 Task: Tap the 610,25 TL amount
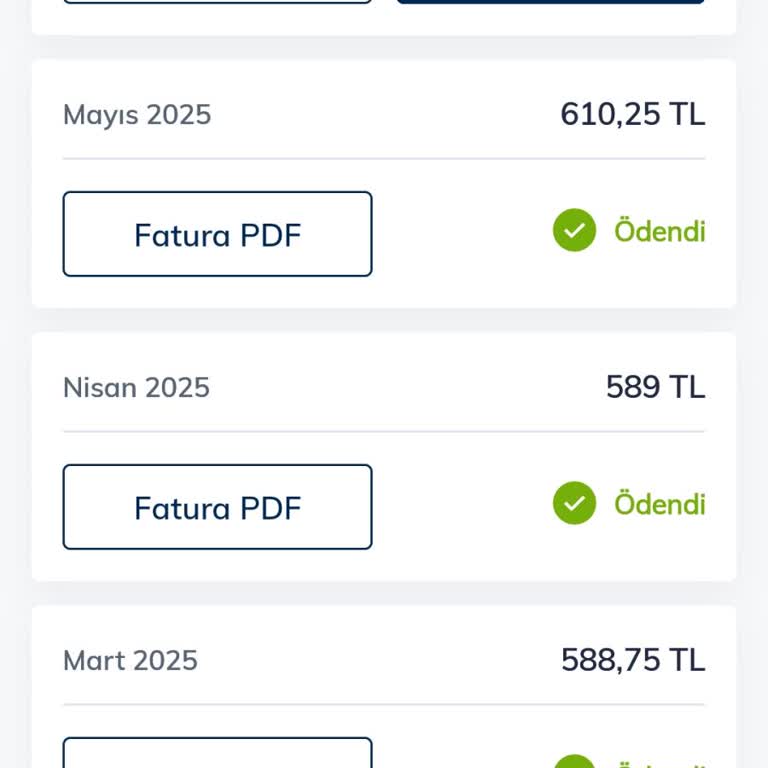point(632,114)
